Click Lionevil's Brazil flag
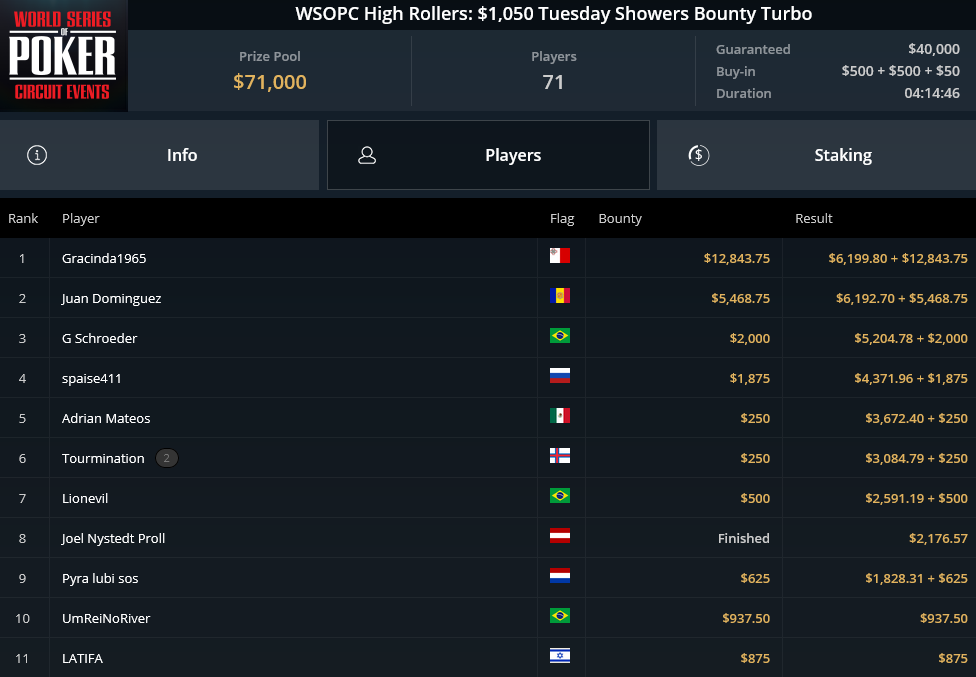This screenshot has height=677, width=976. coord(560,495)
